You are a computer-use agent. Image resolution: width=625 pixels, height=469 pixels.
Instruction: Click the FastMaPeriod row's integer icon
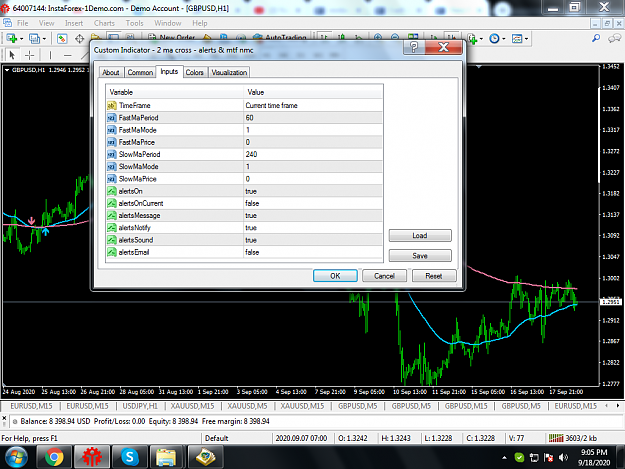point(112,118)
